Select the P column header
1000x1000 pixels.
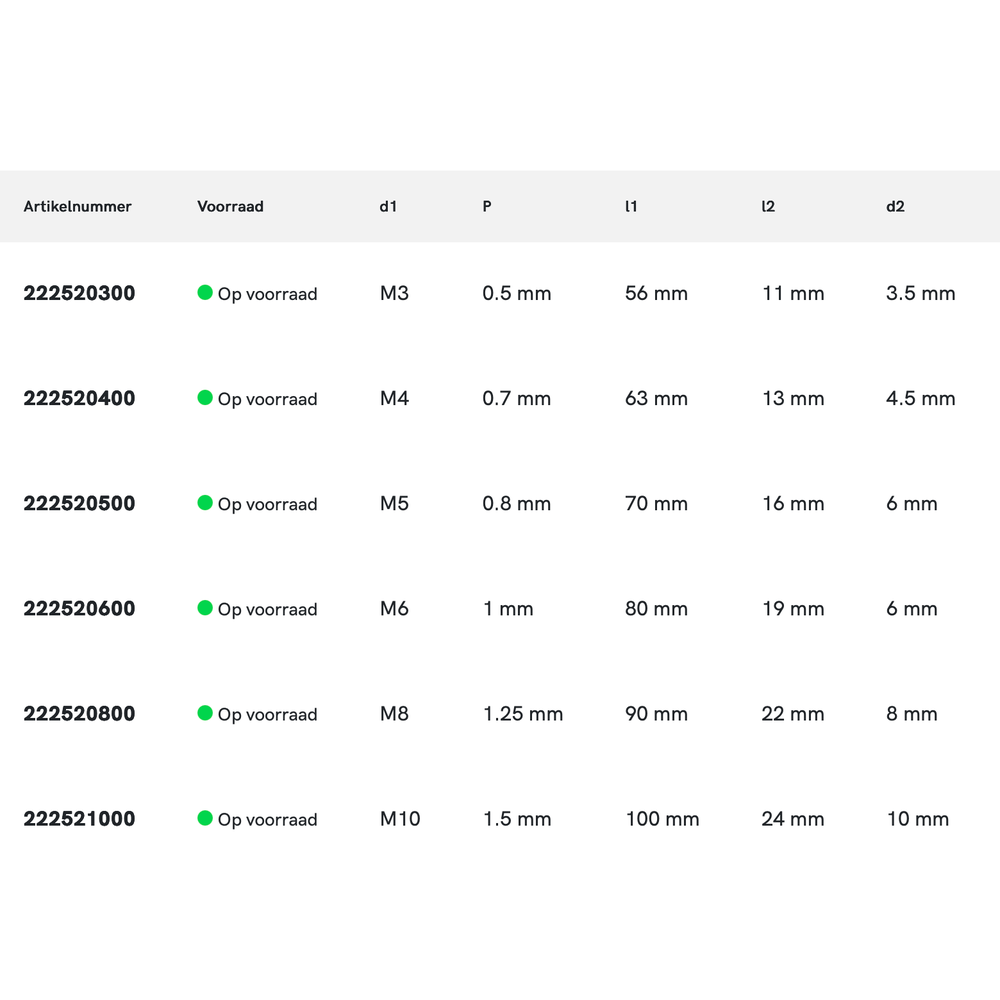coord(487,207)
